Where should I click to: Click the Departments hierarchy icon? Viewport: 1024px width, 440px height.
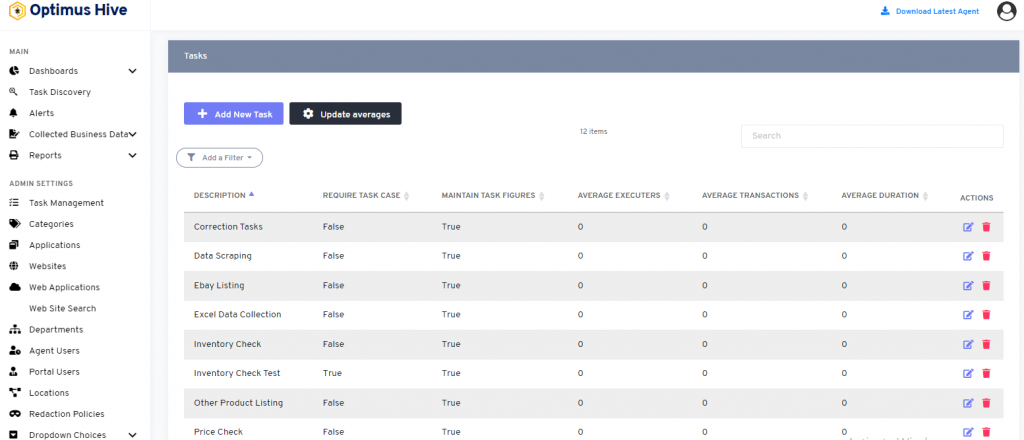coord(14,330)
